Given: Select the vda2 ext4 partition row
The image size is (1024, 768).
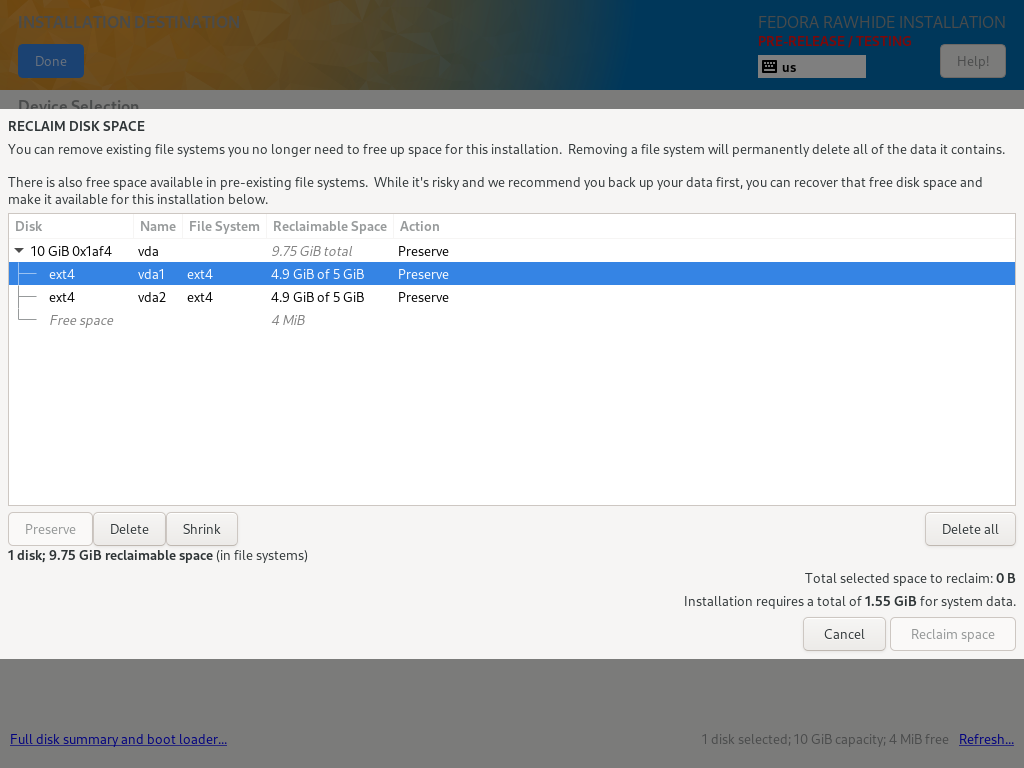Looking at the screenshot, I should point(511,297).
